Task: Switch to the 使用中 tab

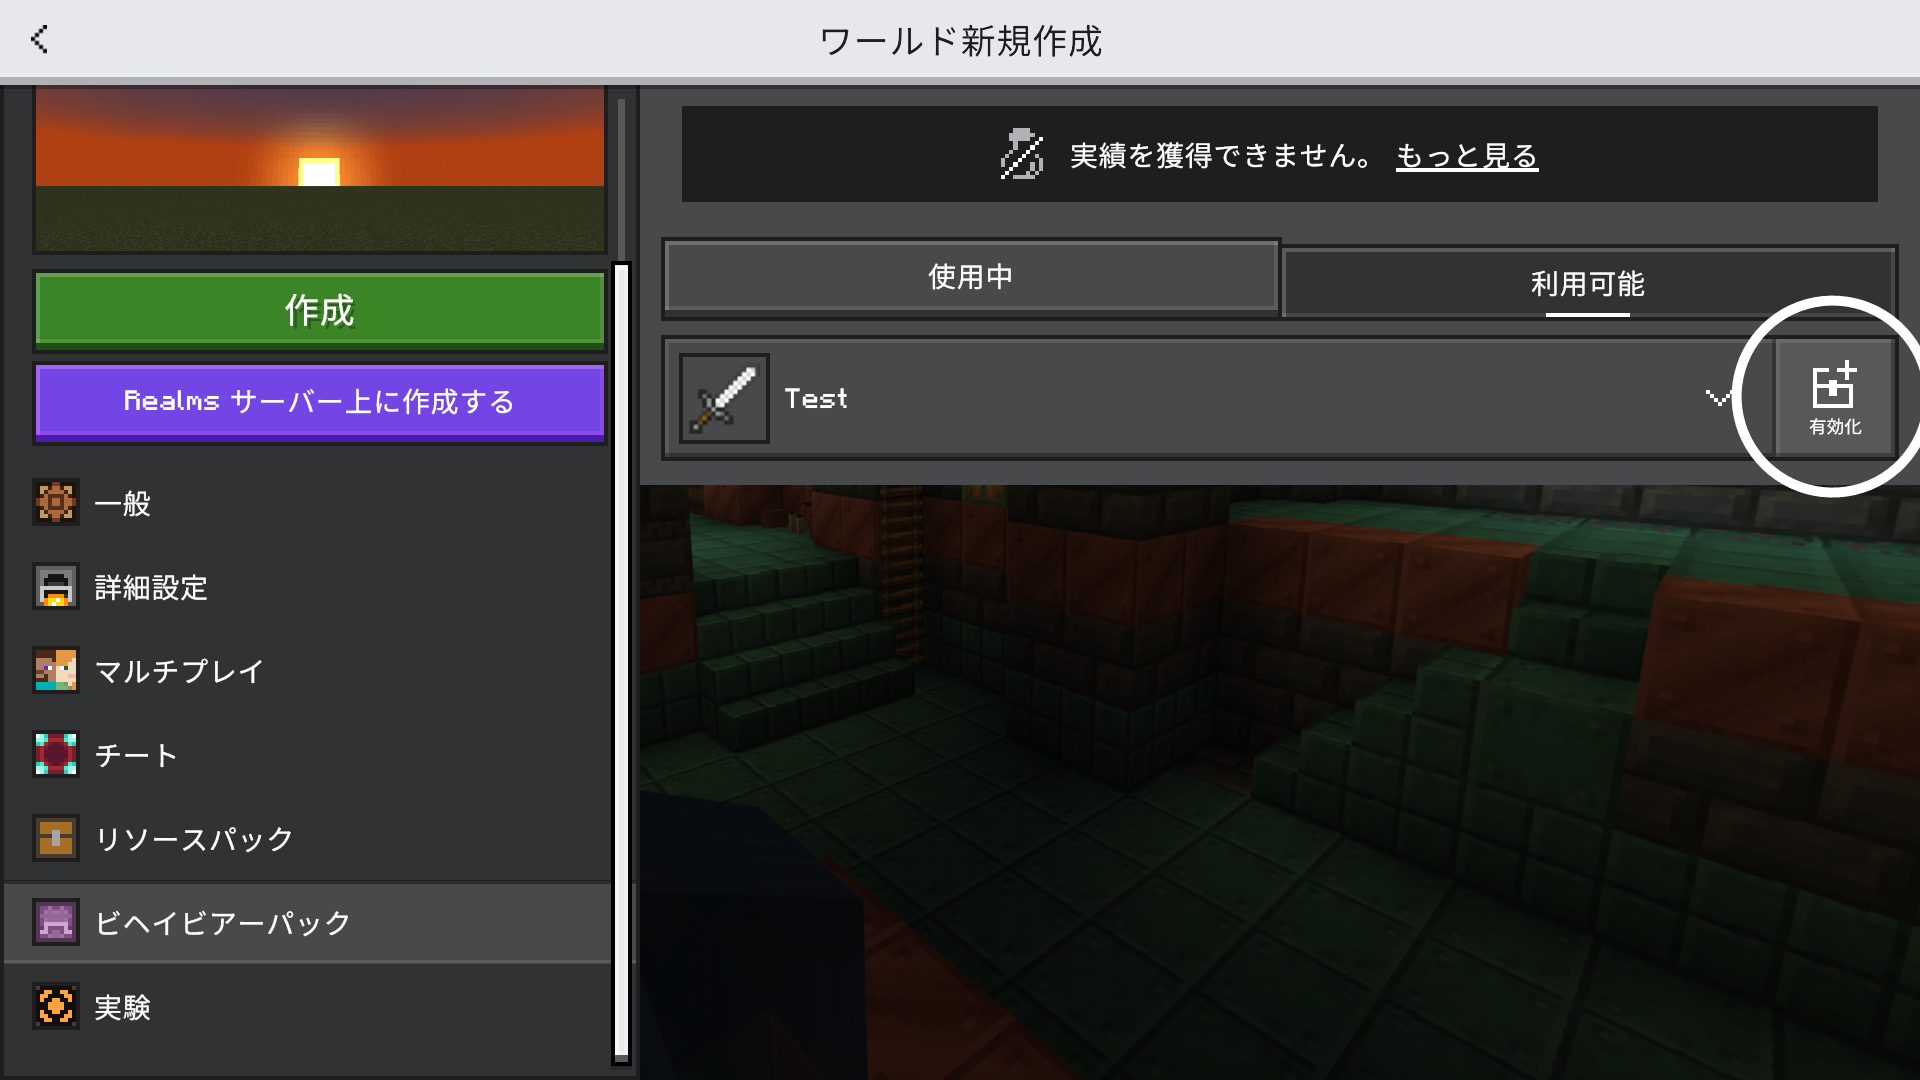Action: [x=970, y=277]
